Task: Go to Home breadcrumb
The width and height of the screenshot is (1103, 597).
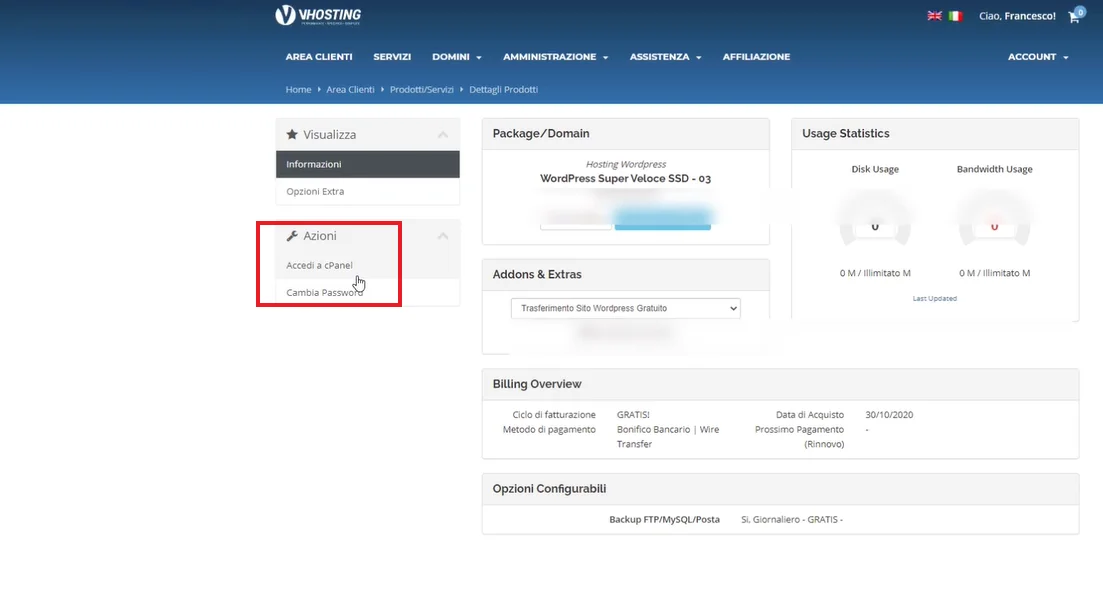Action: 298,89
